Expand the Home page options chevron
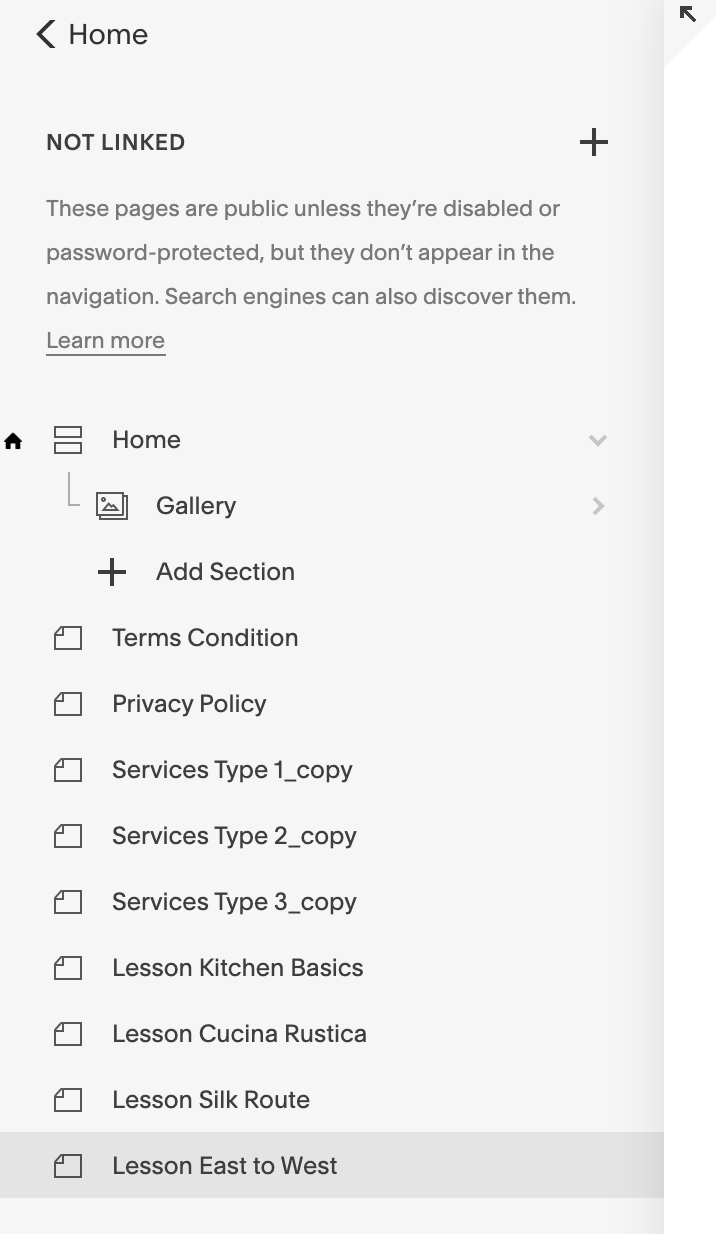This screenshot has width=716, height=1234. pos(598,440)
